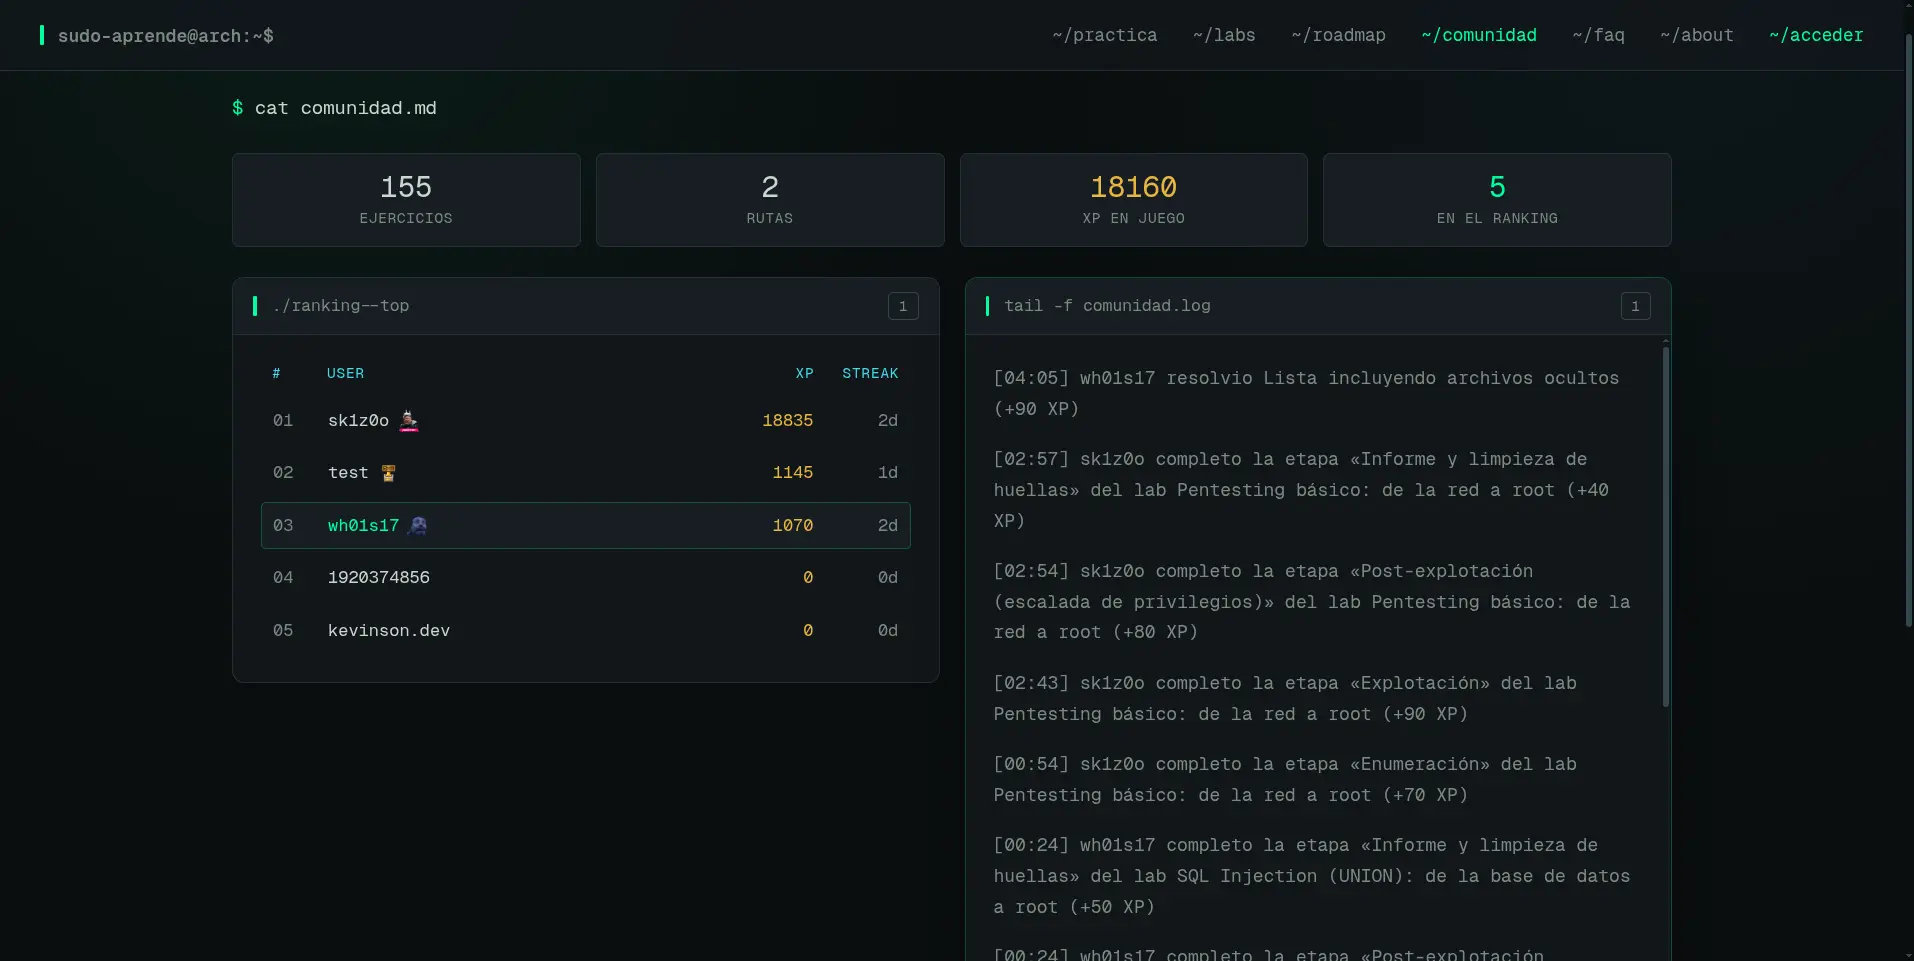Visit the ~/faq page
This screenshot has height=961, width=1914.
click(x=1598, y=35)
